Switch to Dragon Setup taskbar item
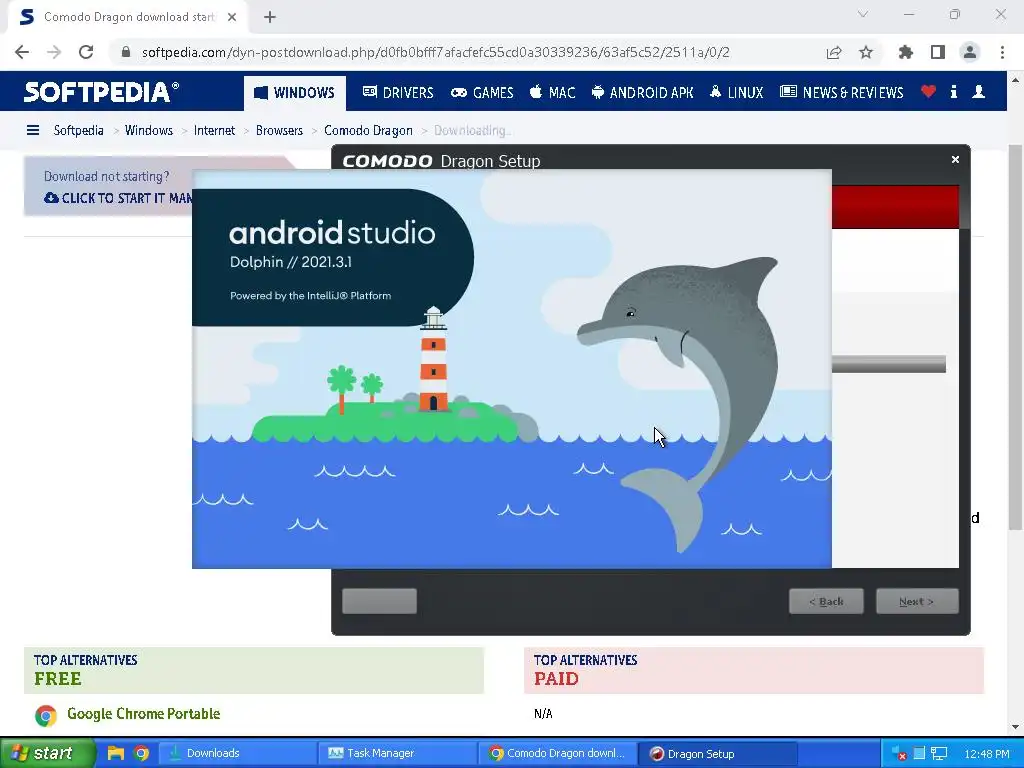 click(x=717, y=753)
